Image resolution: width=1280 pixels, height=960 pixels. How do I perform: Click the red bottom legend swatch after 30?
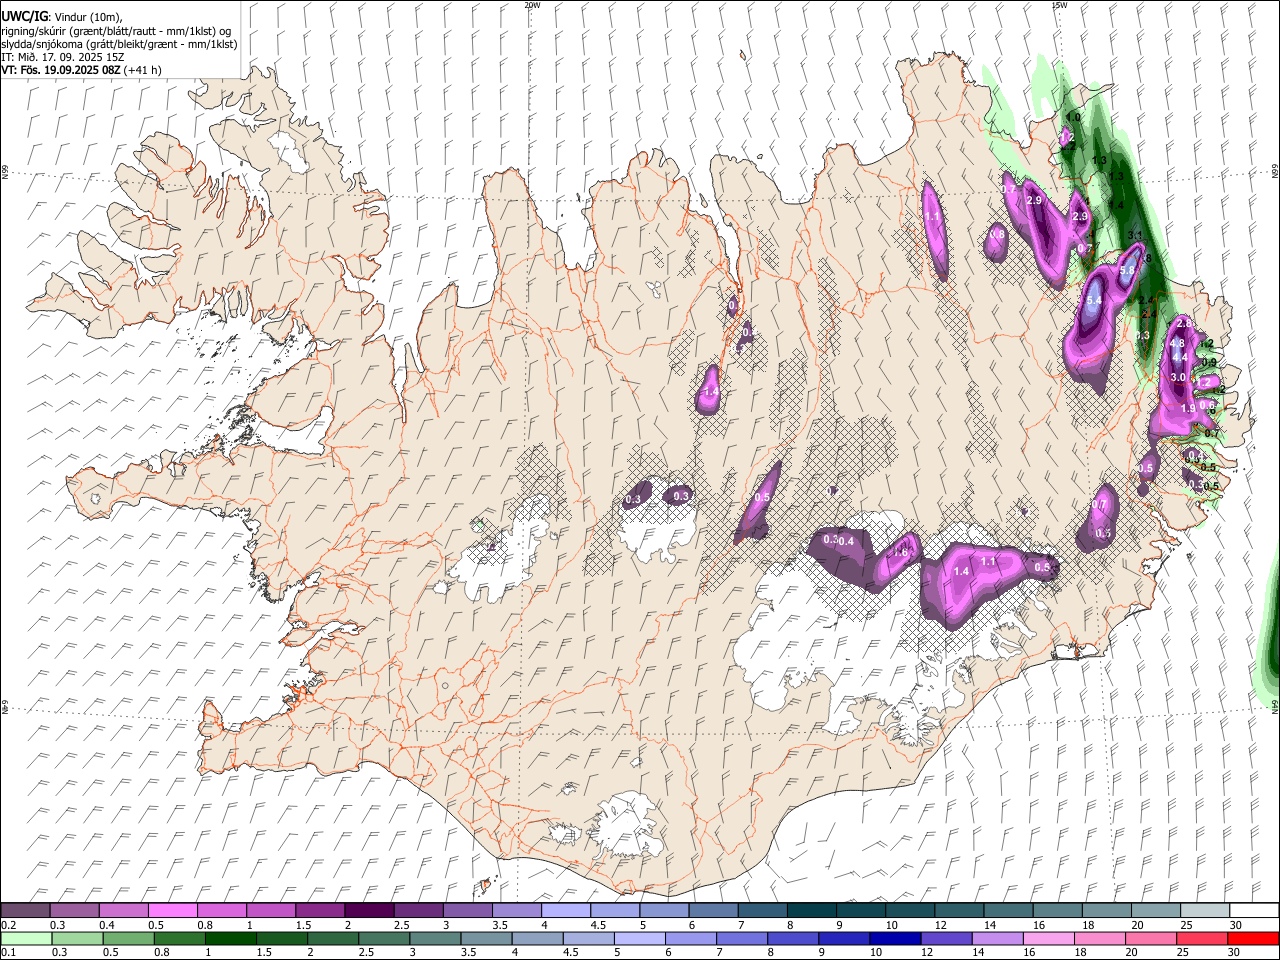pyautogui.click(x=1253, y=938)
